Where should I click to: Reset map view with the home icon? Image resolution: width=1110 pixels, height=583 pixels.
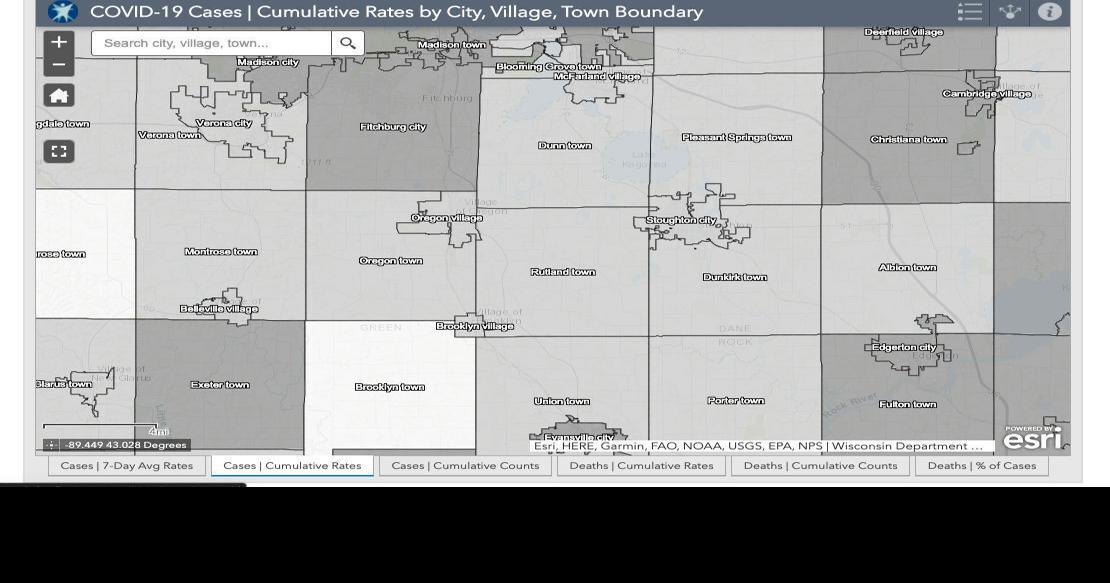(59, 94)
